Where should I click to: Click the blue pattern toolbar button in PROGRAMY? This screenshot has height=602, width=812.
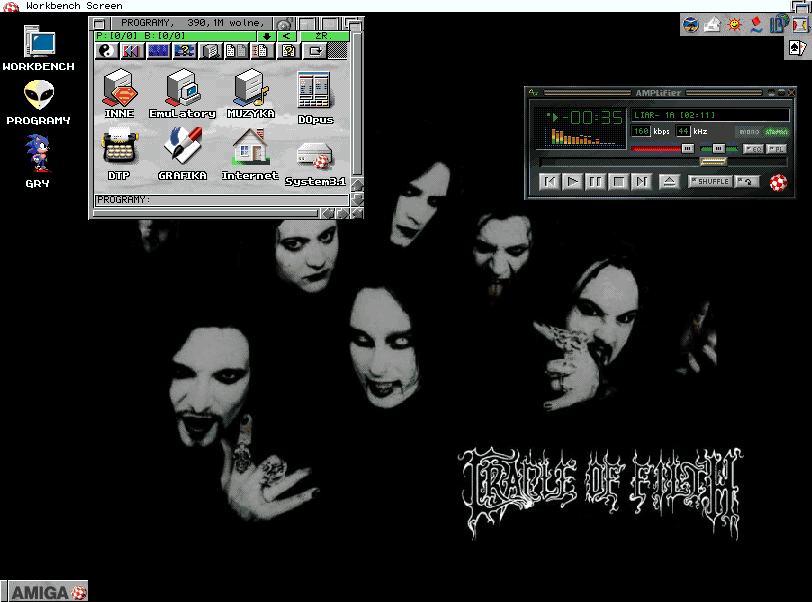pos(158,51)
